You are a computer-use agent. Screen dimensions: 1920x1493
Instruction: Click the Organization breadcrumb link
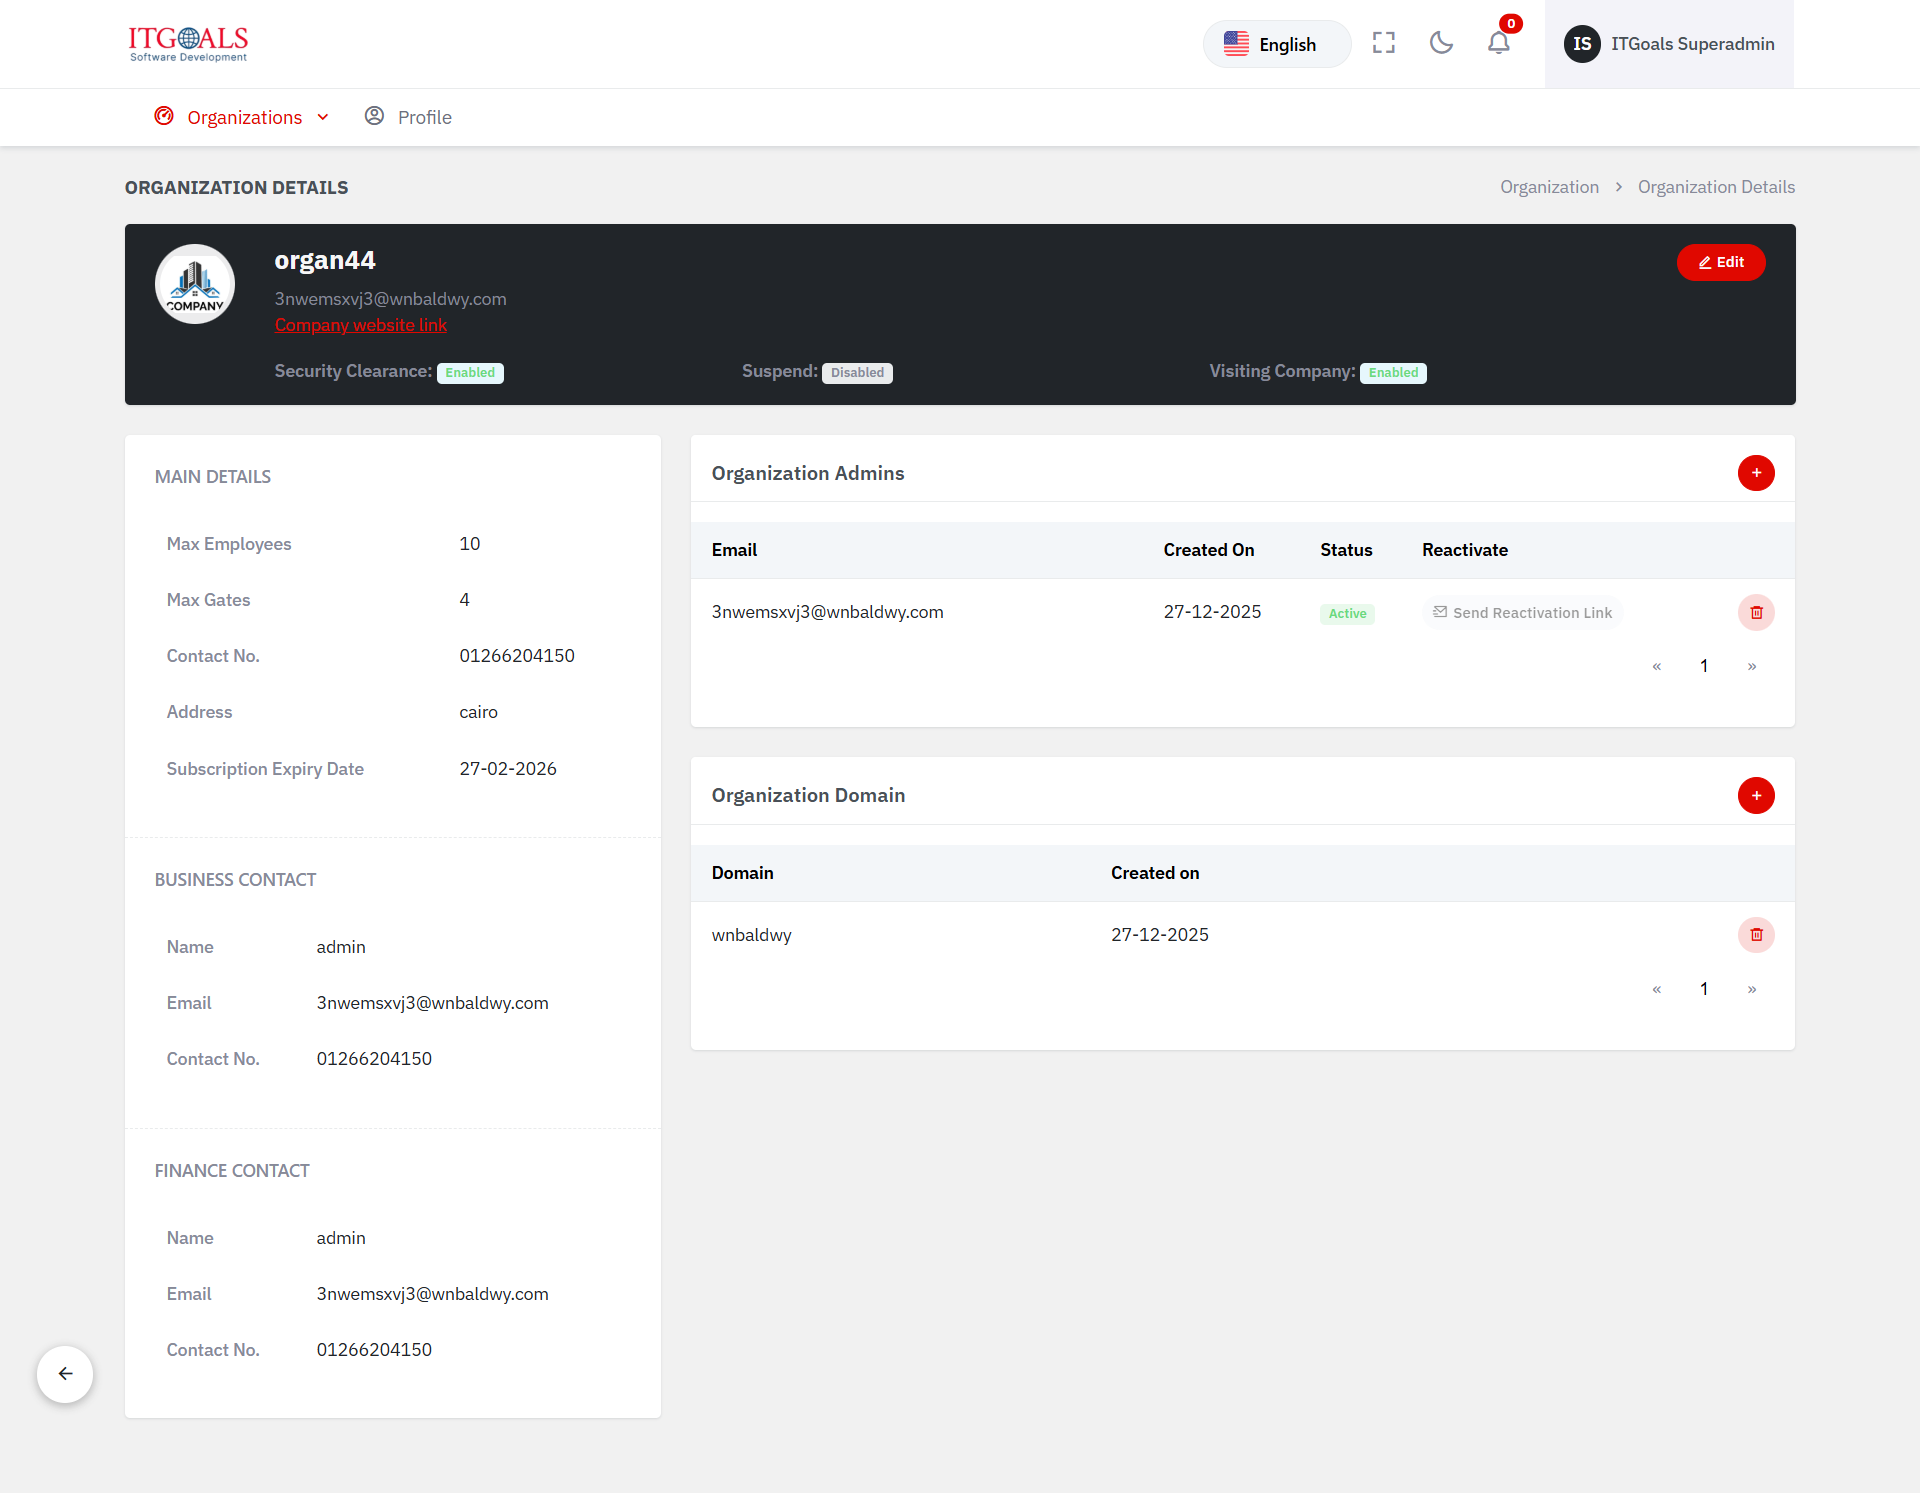[1549, 187]
